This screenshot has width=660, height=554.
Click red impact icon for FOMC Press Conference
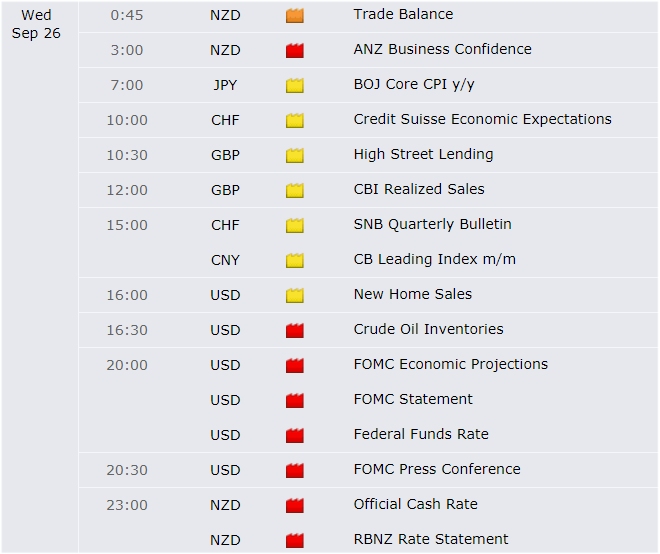coord(294,470)
